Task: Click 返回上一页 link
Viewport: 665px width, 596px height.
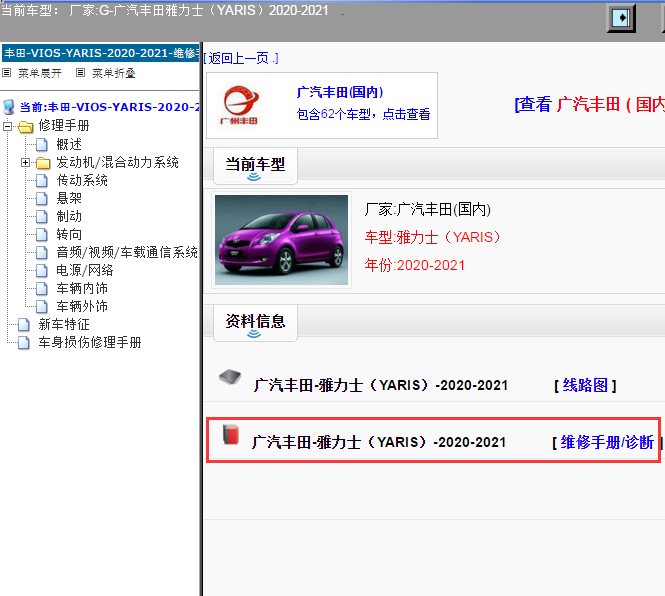Action: coord(241,59)
